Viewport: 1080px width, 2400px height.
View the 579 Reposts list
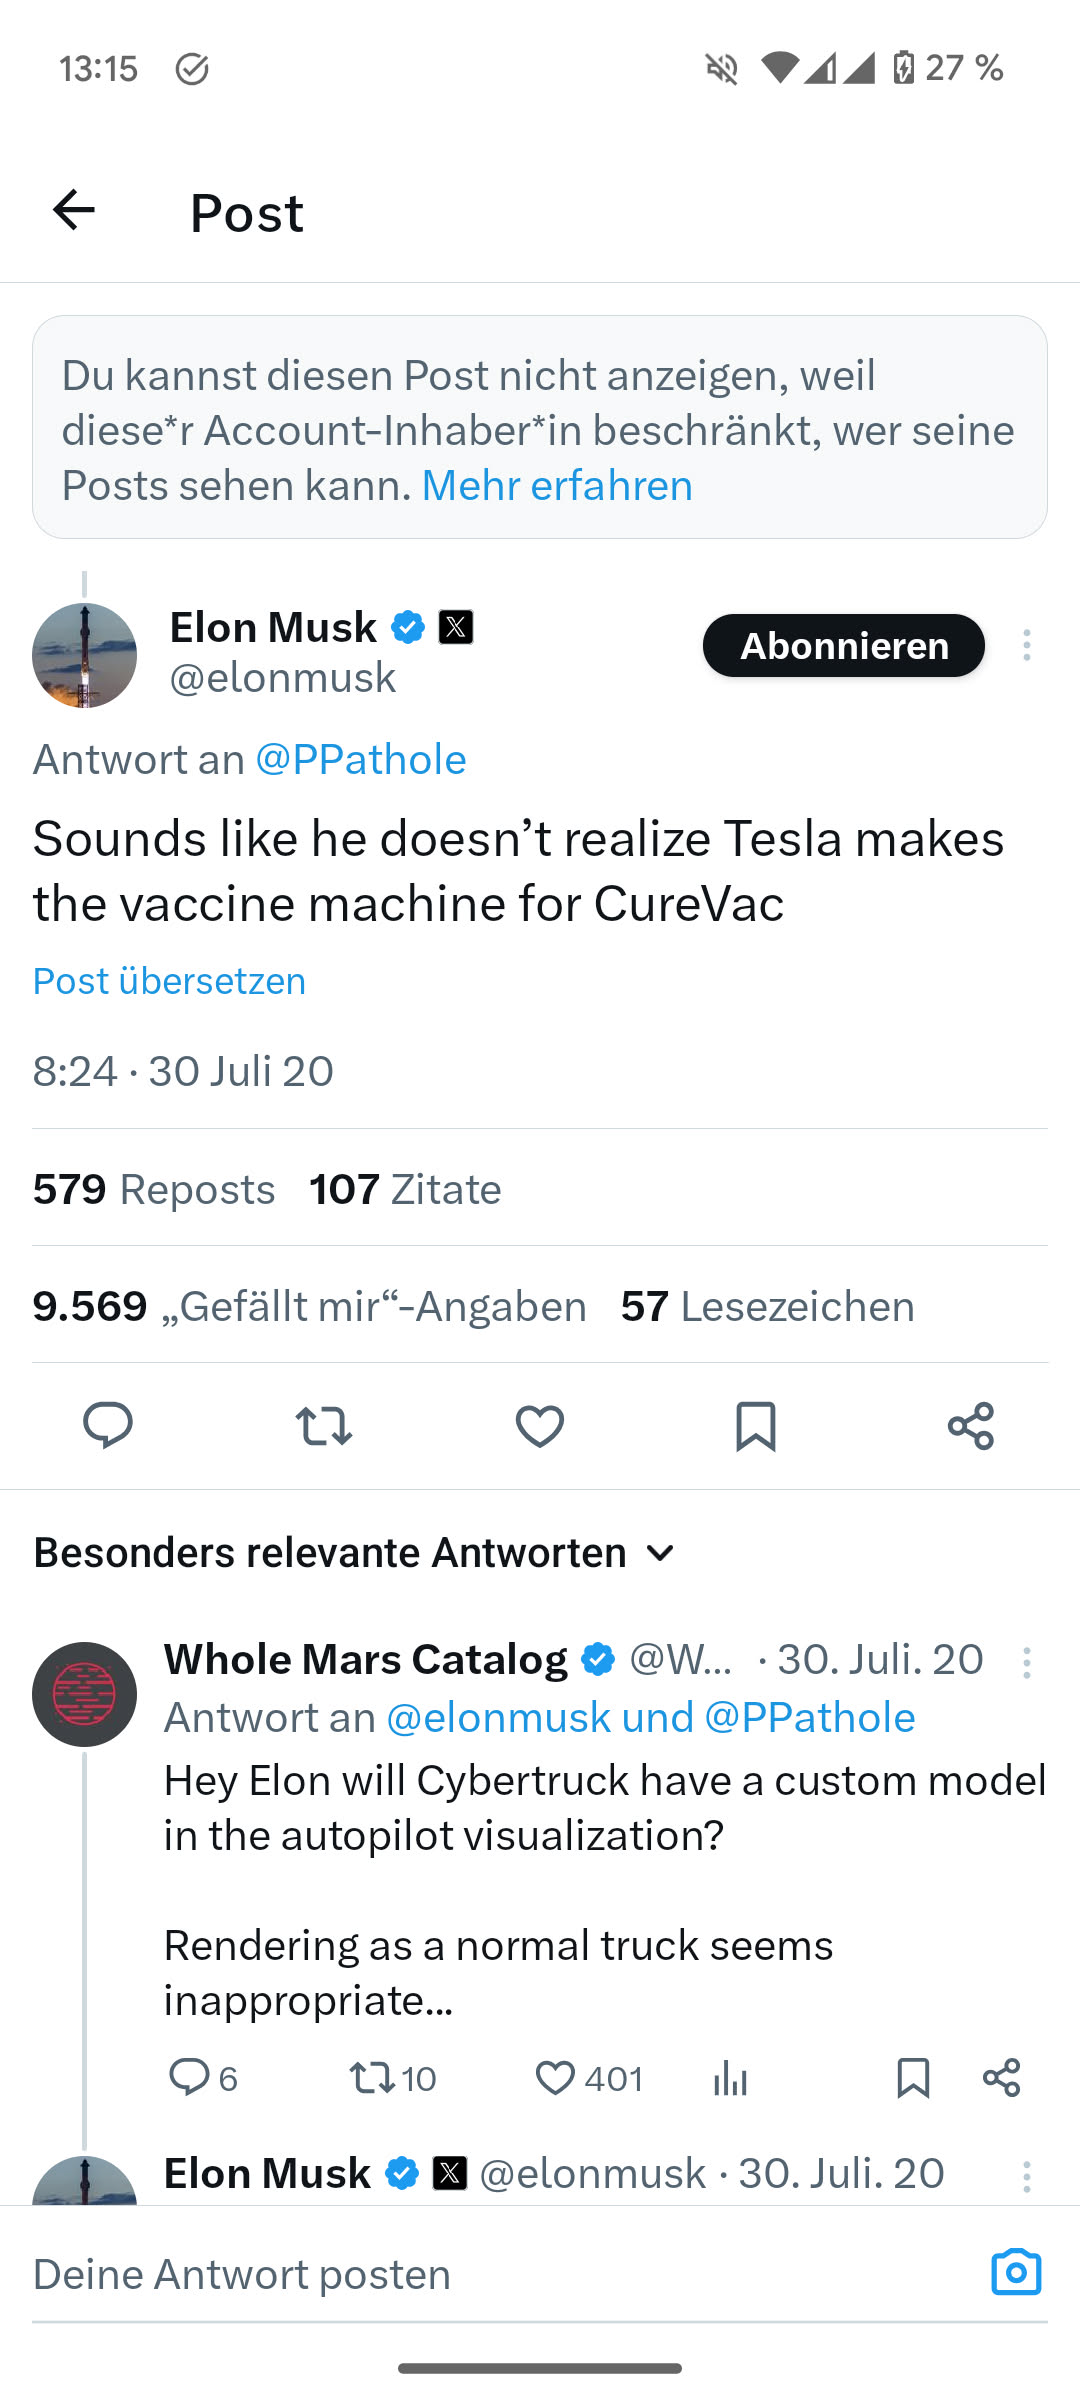point(153,1189)
